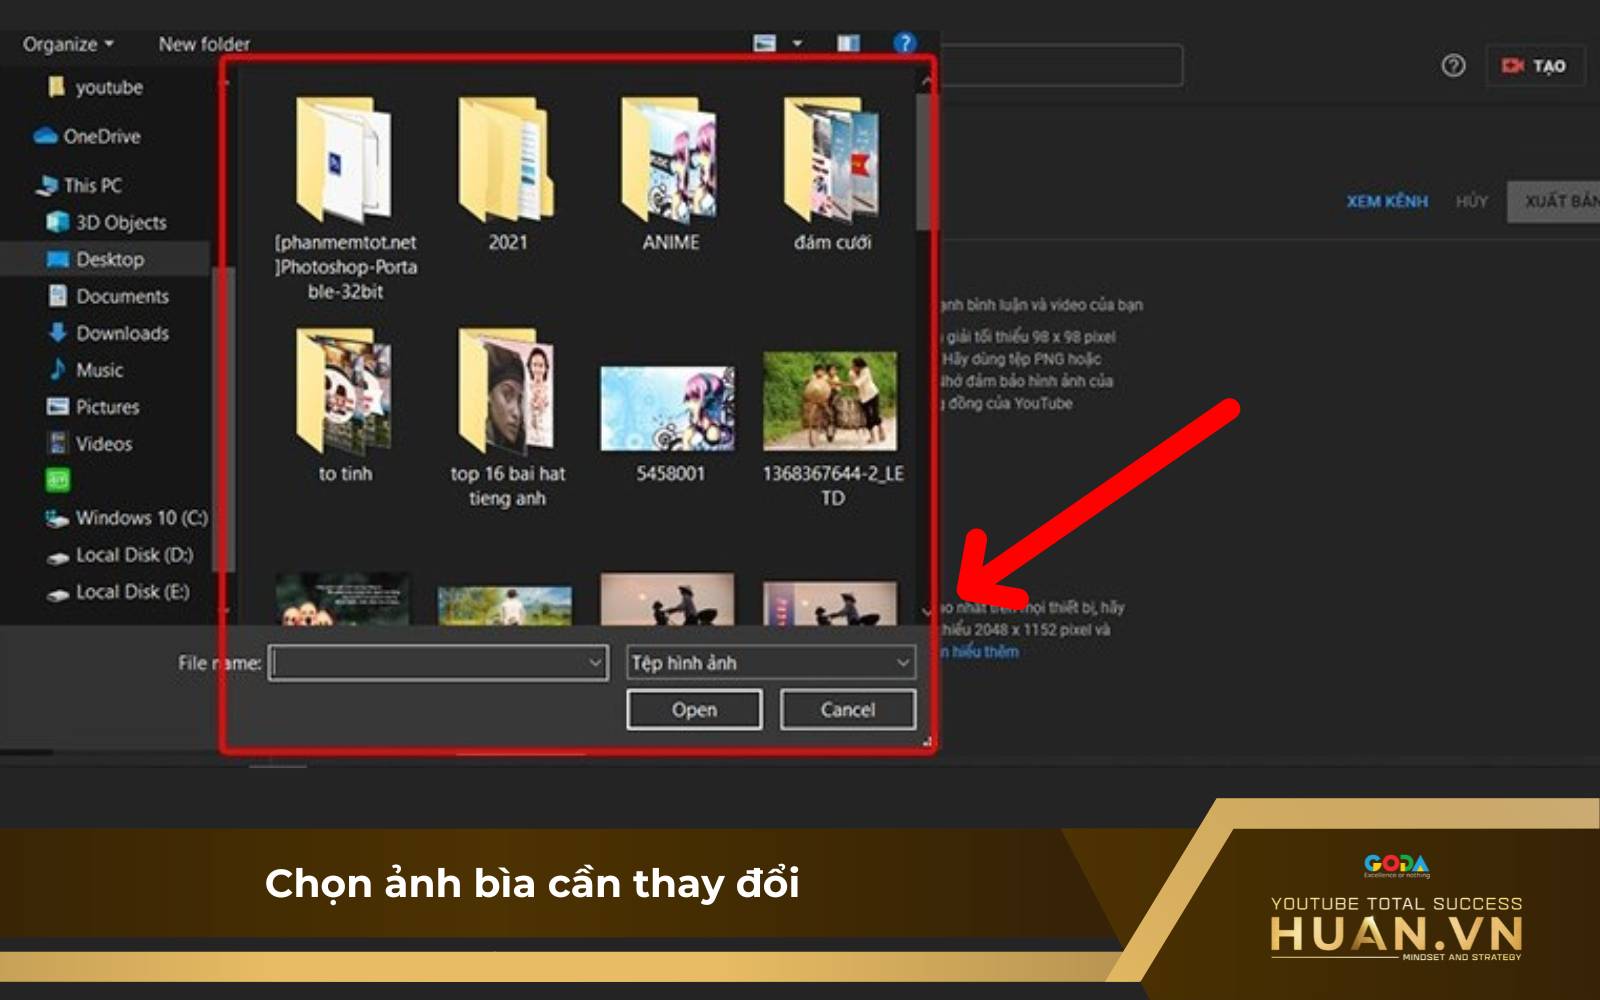
Task: Click the Open button
Action: coord(694,709)
